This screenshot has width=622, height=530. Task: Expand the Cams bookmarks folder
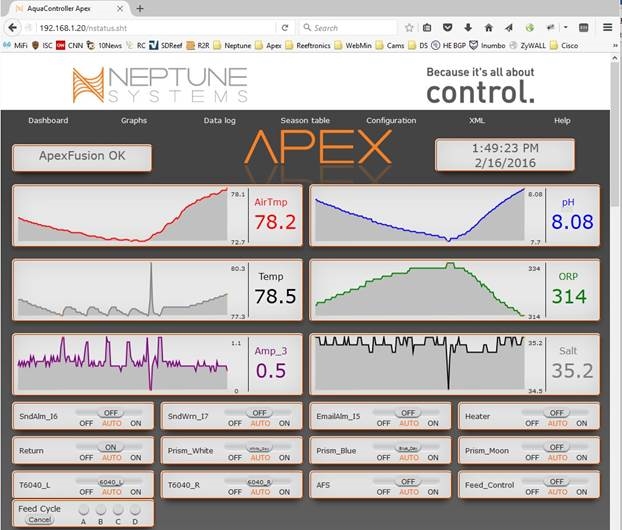(390, 45)
